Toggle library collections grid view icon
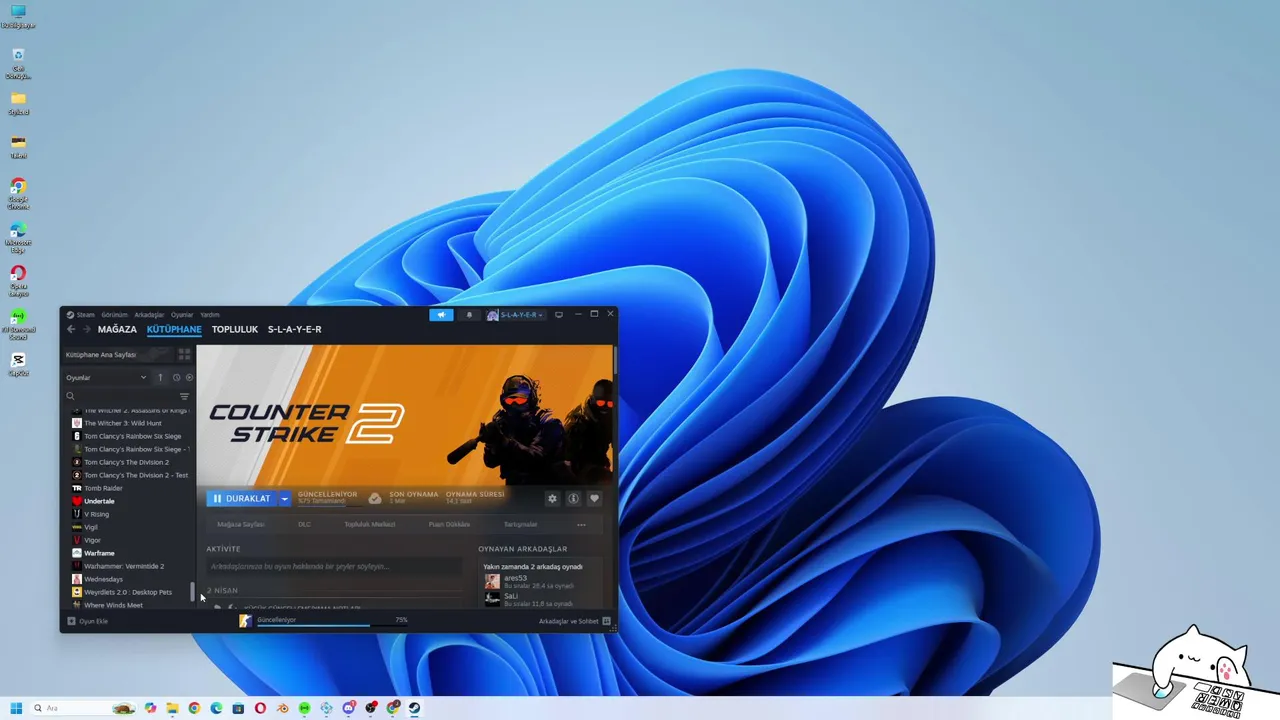This screenshot has width=1280, height=720. (184, 355)
